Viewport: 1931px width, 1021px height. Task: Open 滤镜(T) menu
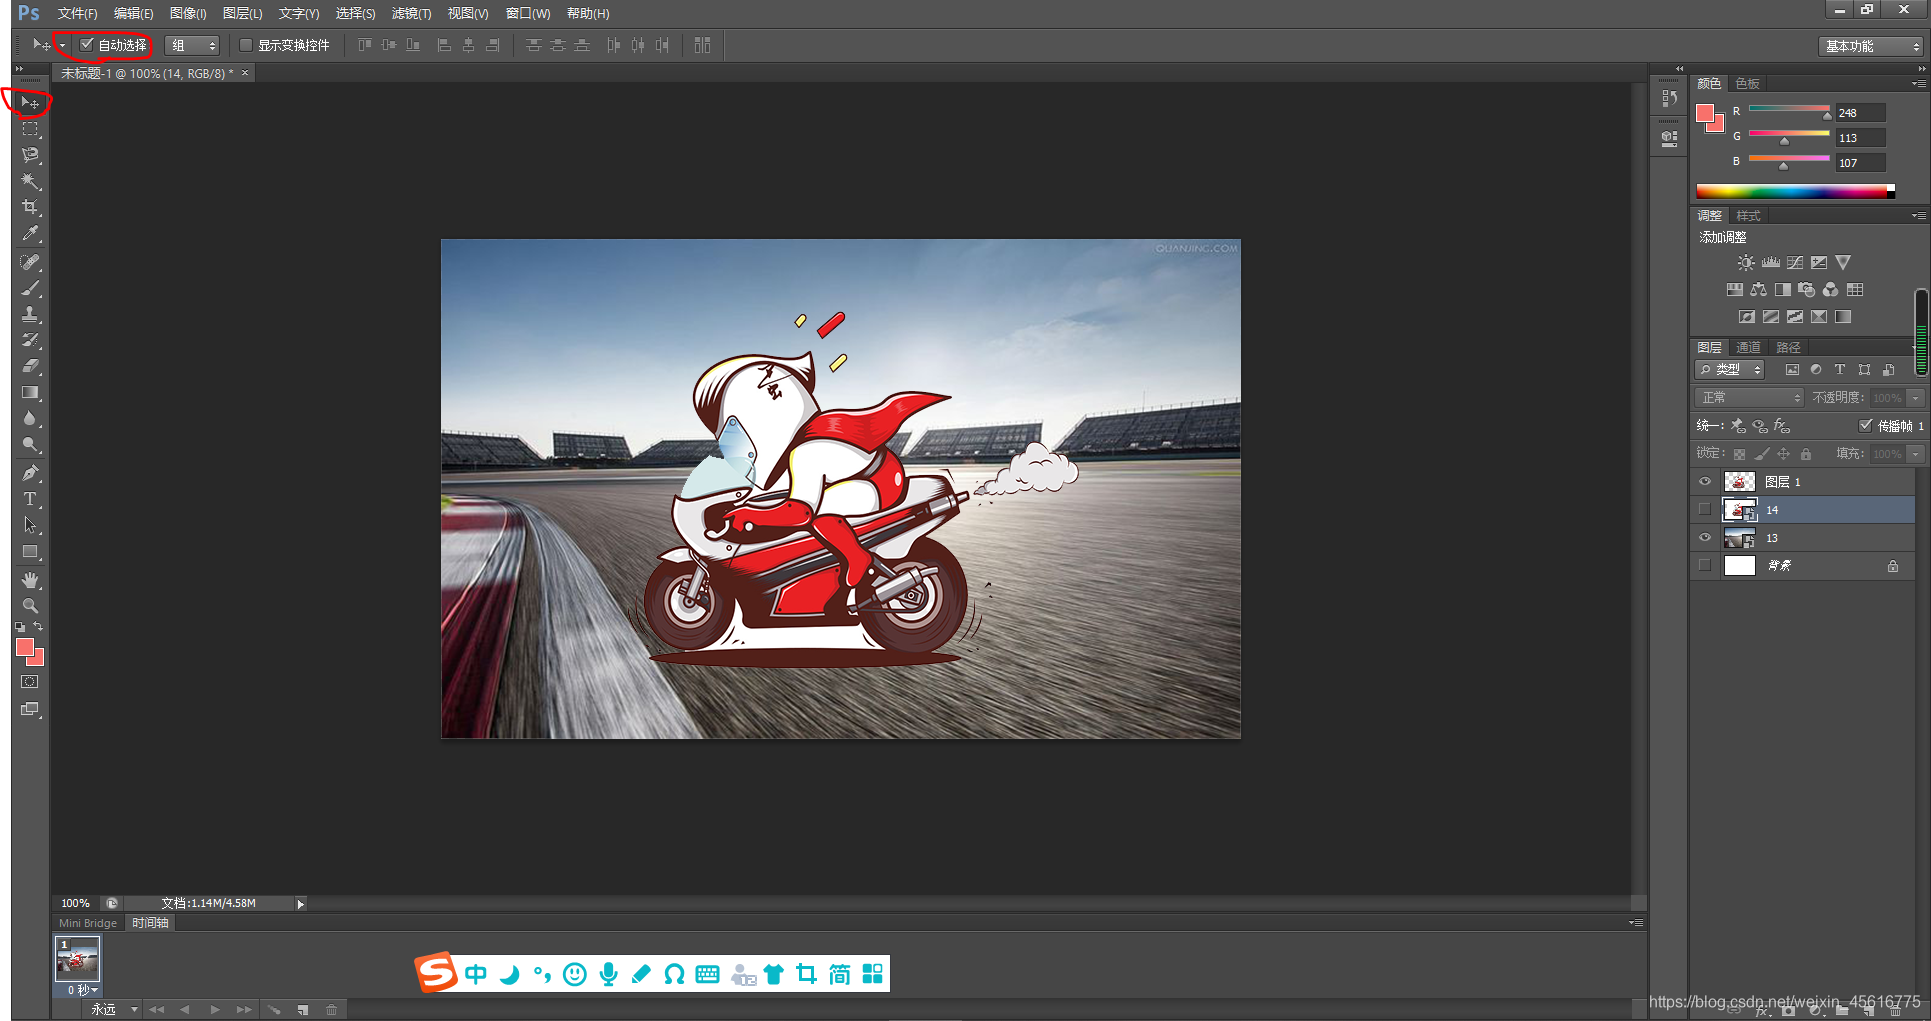411,13
